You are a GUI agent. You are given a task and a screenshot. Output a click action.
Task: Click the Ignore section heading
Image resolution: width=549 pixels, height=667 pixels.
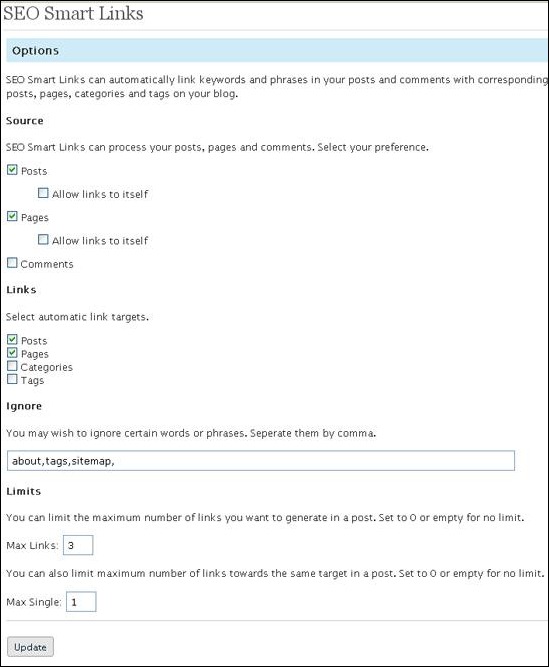24,406
